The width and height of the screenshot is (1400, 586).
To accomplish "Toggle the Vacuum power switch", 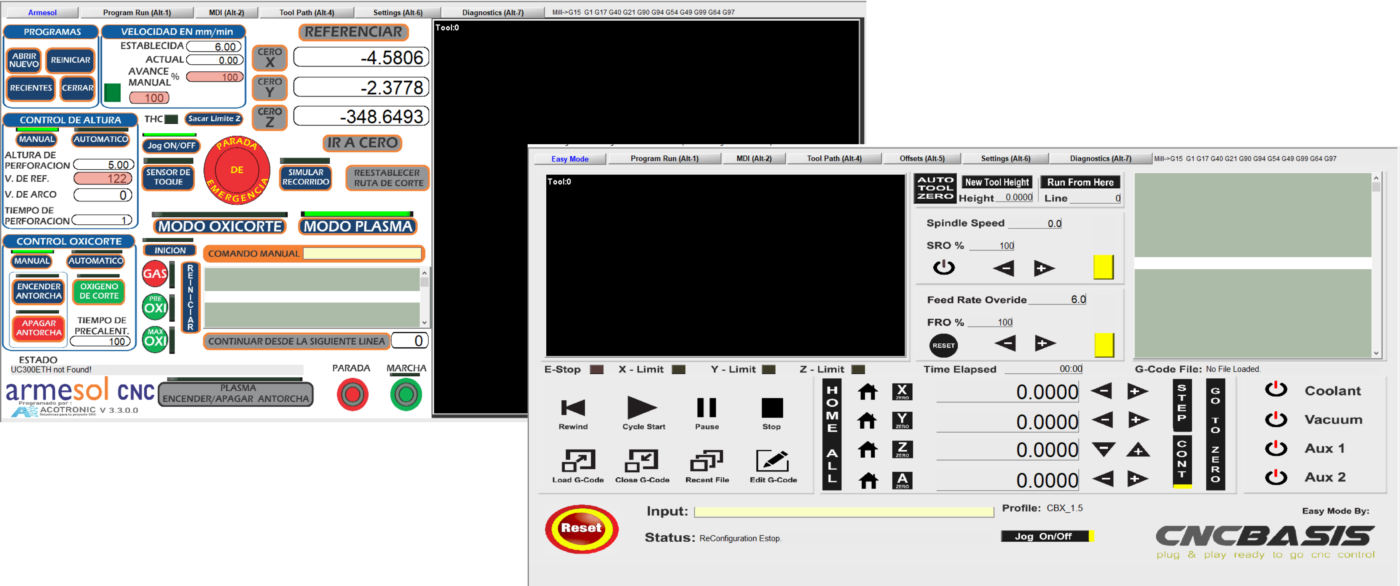I will [x=1275, y=419].
